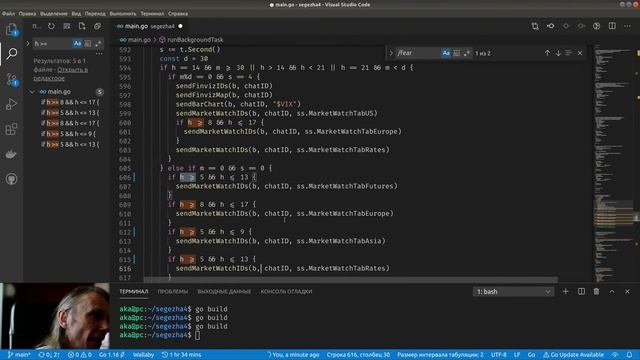640x360 pixels.
Task: Select the ТЕРМИНАЛ panel tab
Action: coord(134,291)
